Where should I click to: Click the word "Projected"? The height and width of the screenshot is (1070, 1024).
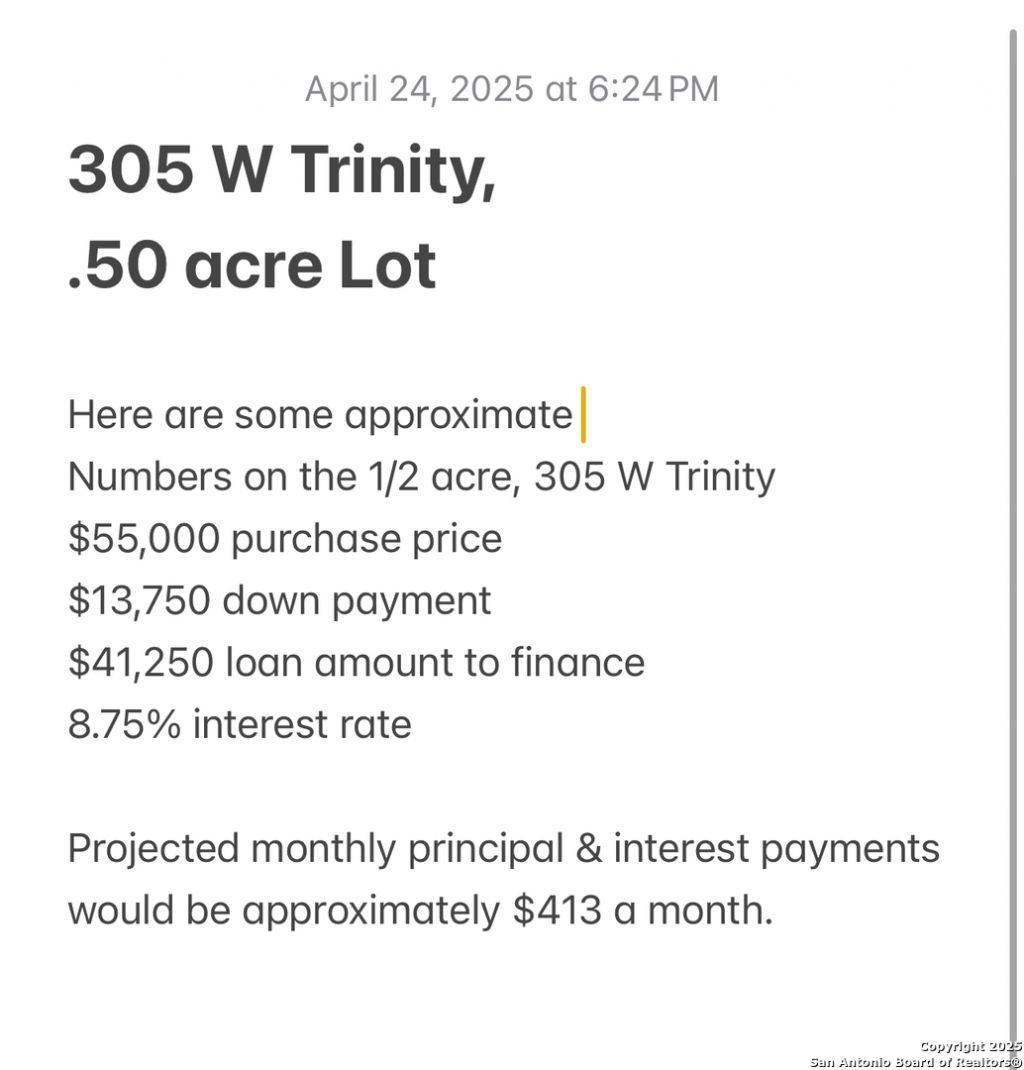(154, 849)
